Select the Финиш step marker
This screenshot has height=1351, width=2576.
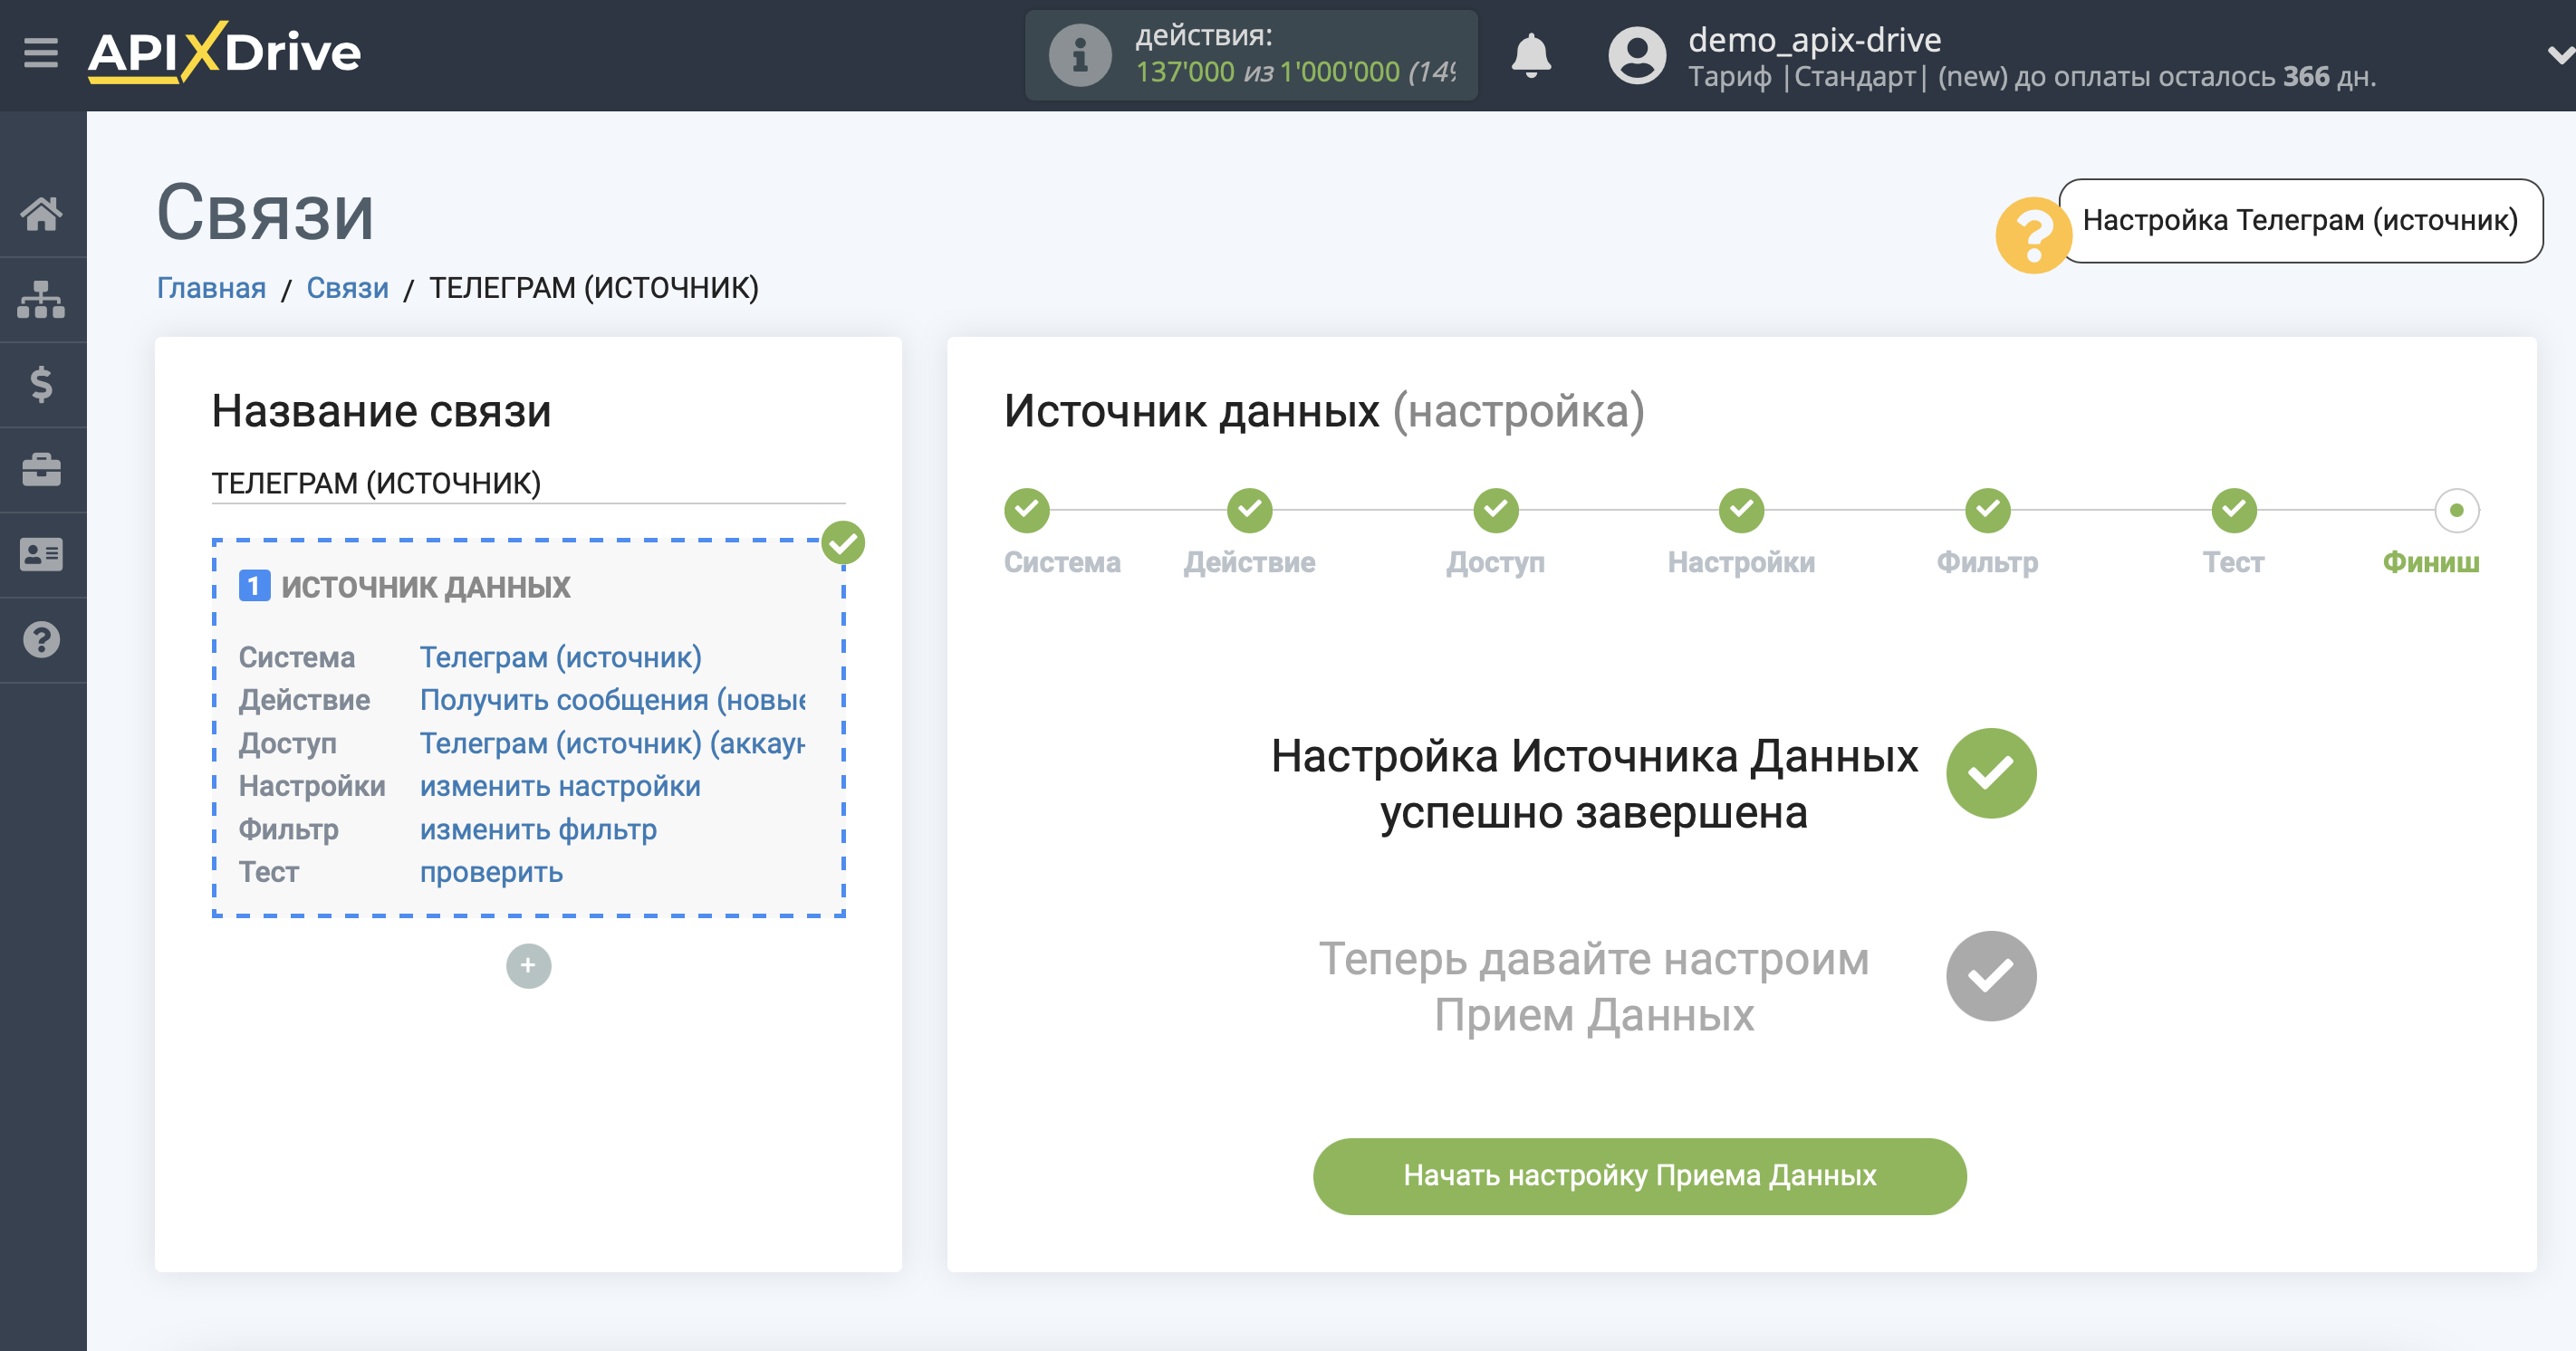(x=2457, y=511)
